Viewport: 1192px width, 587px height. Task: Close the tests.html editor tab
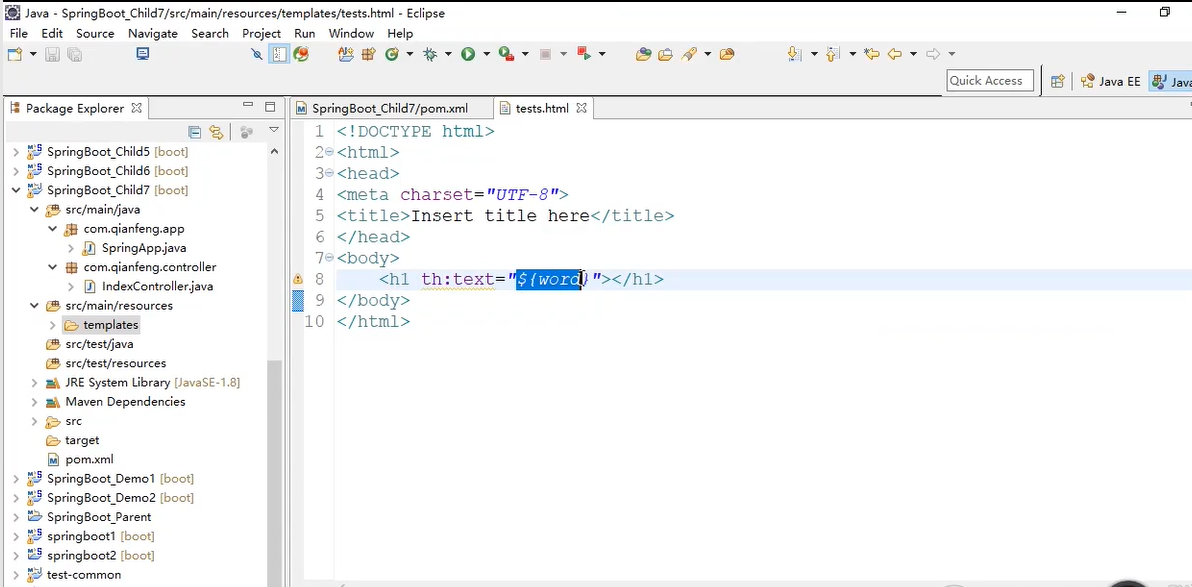(x=582, y=108)
